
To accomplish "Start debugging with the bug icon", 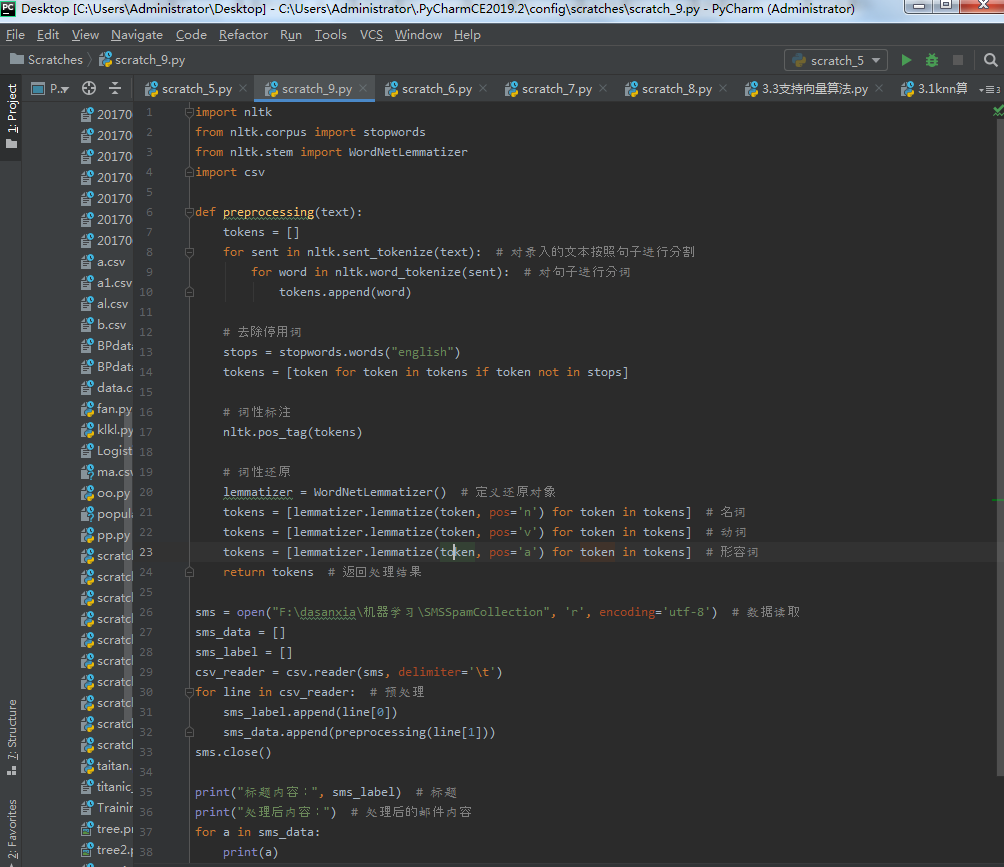I will click(x=932, y=60).
